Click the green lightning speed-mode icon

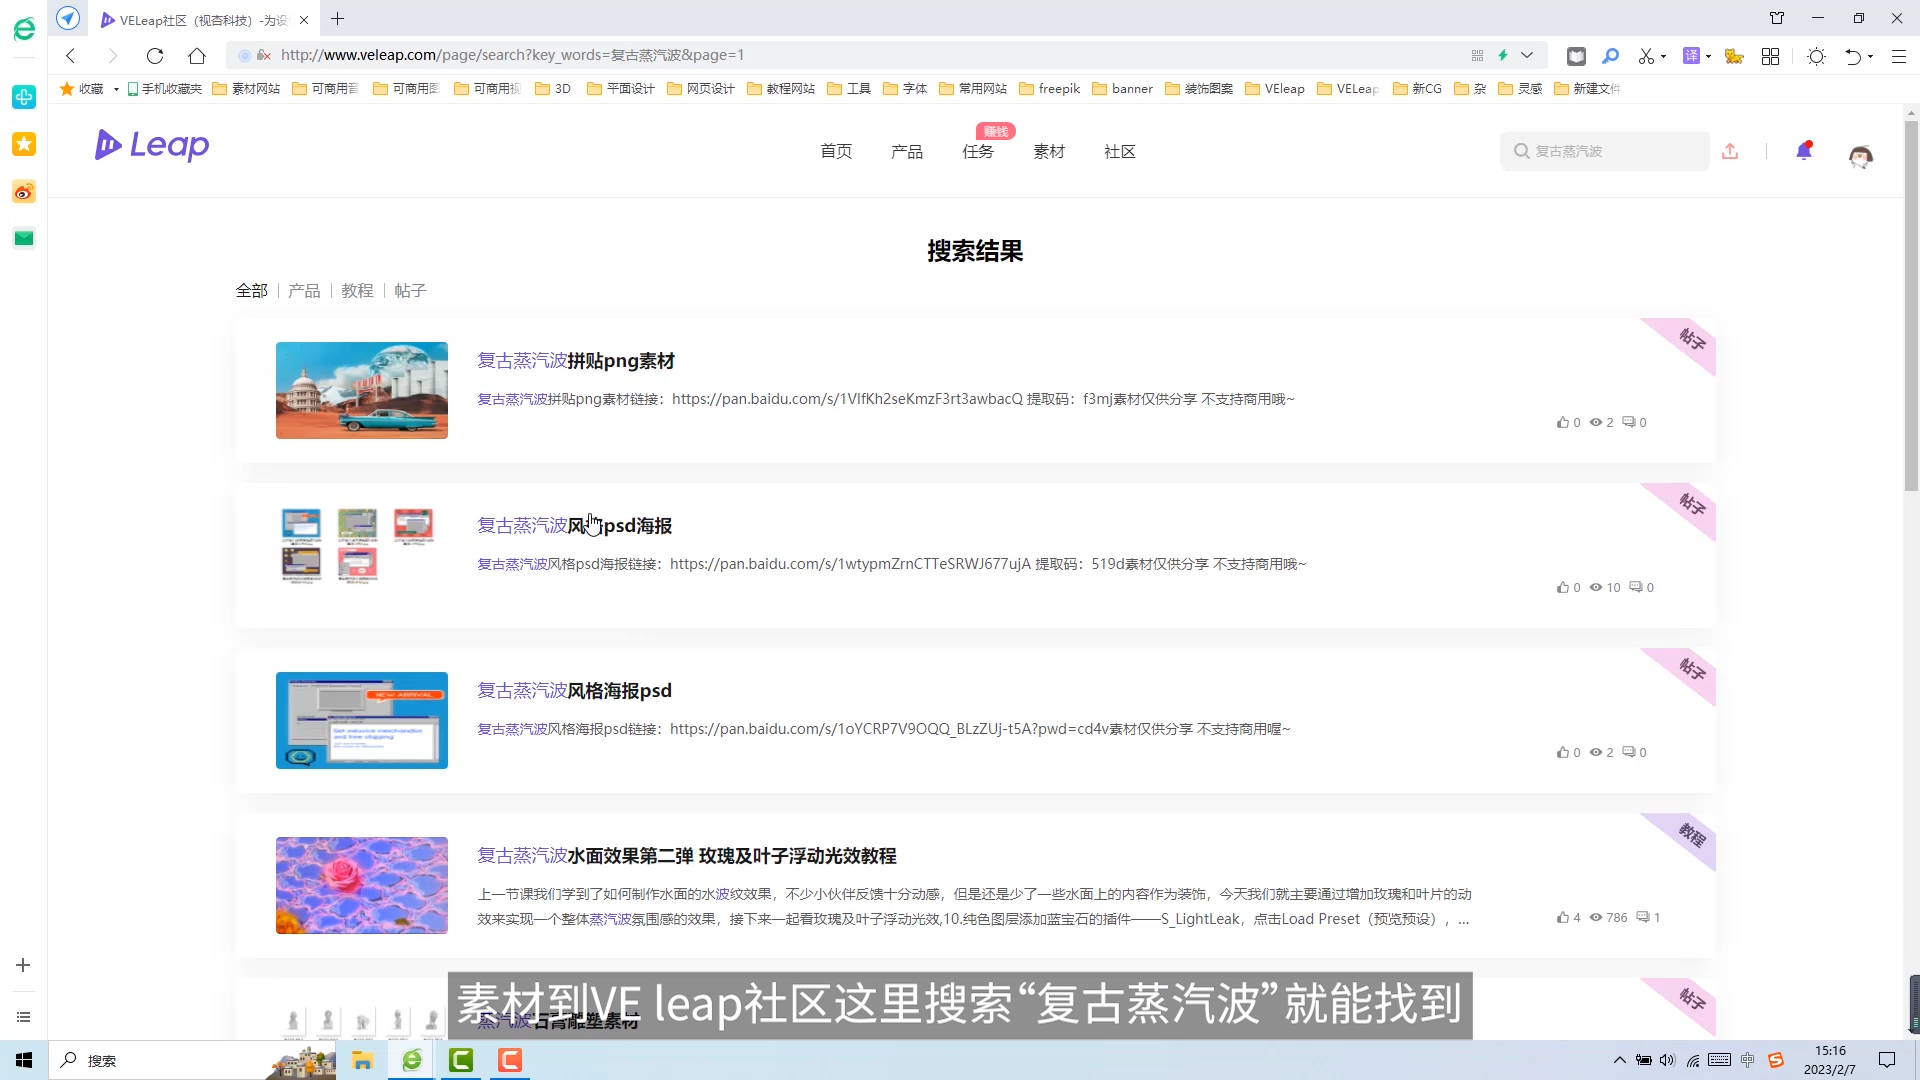(1503, 56)
